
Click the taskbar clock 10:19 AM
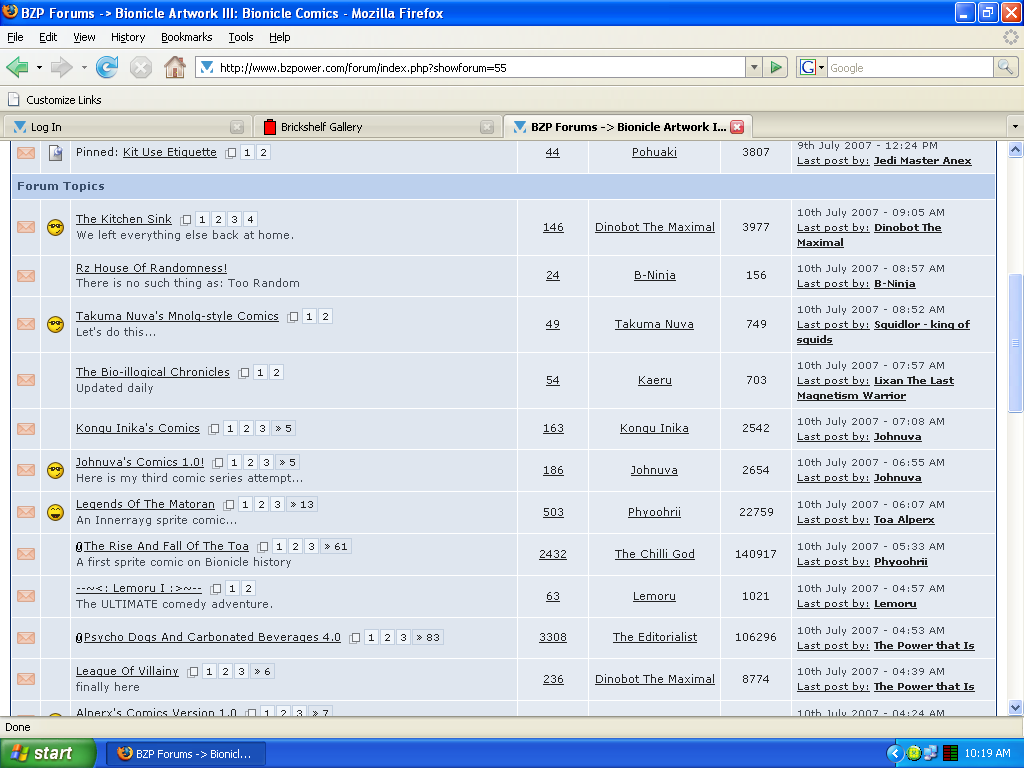tap(987, 754)
